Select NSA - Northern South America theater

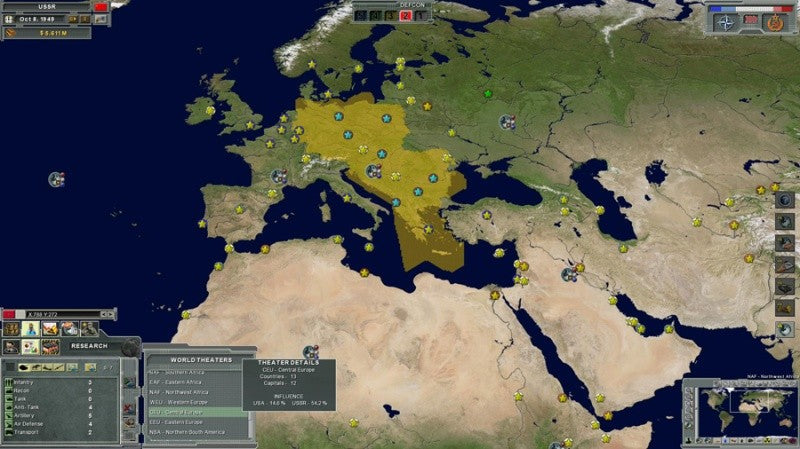pyautogui.click(x=197, y=432)
